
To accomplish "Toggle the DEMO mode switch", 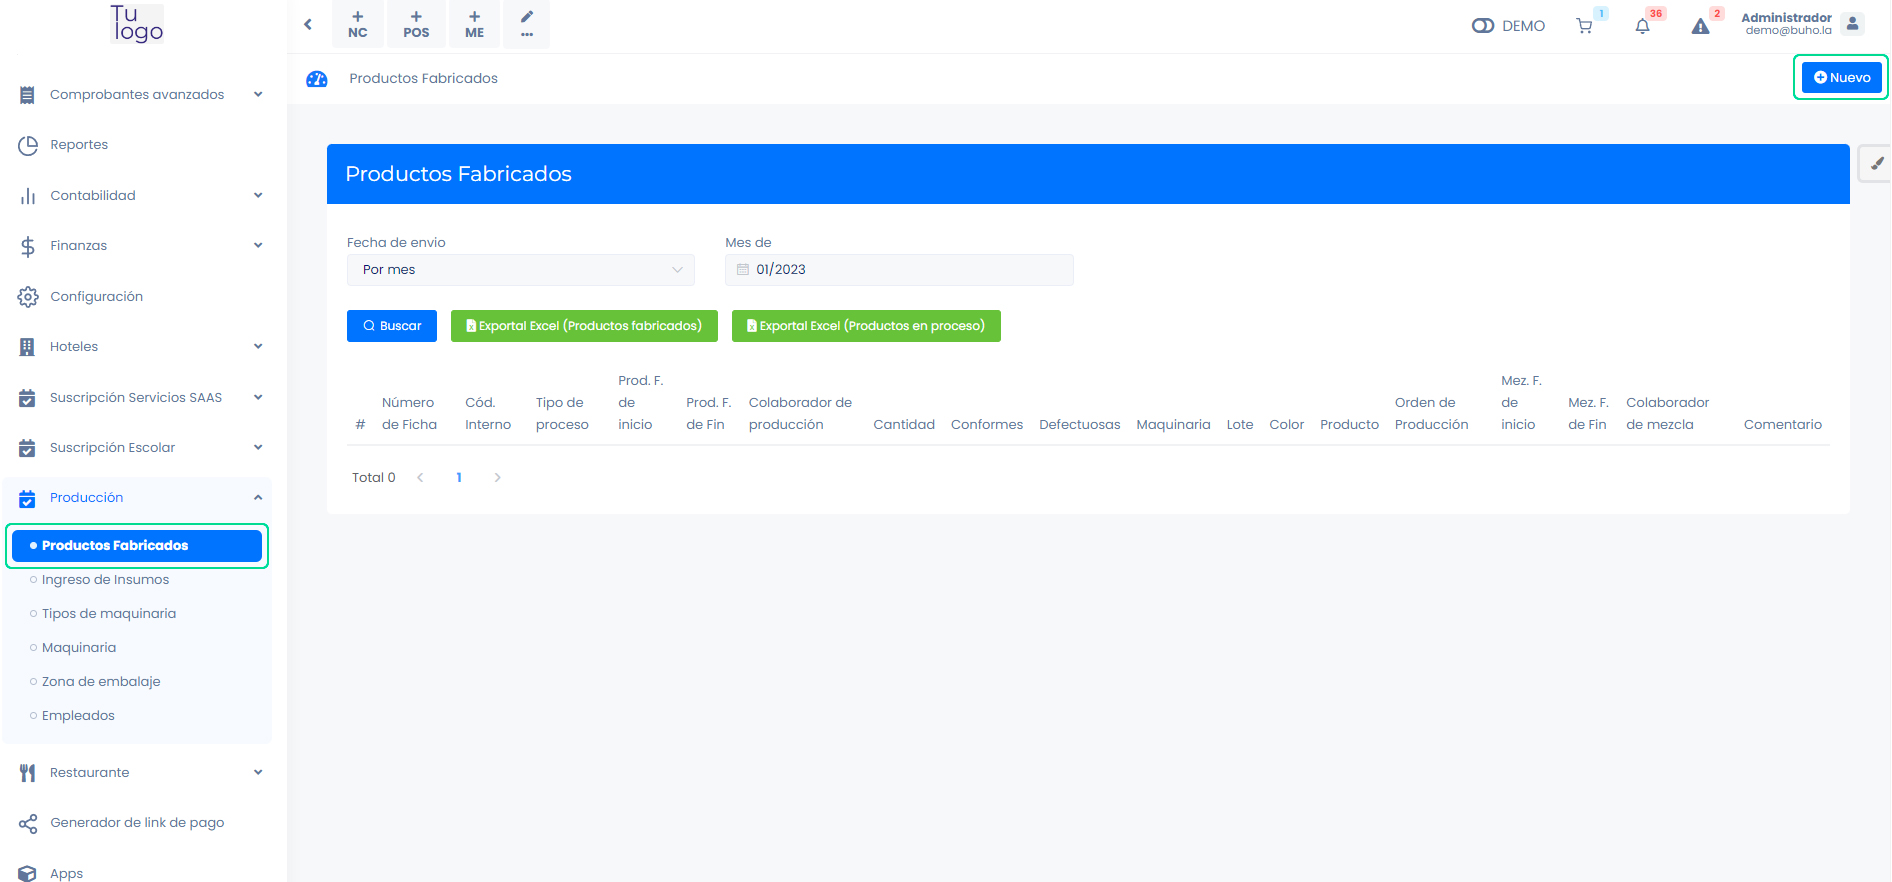I will coord(1482,26).
